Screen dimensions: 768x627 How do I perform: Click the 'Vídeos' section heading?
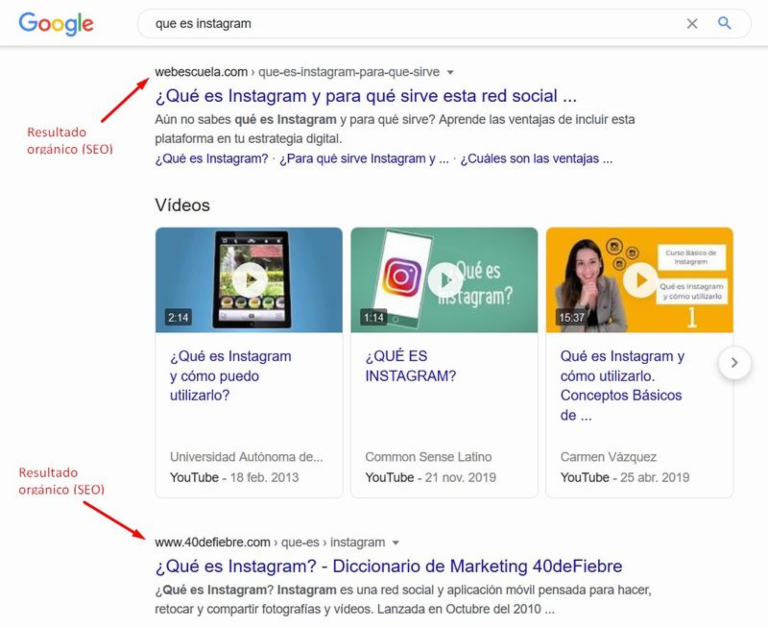click(182, 205)
